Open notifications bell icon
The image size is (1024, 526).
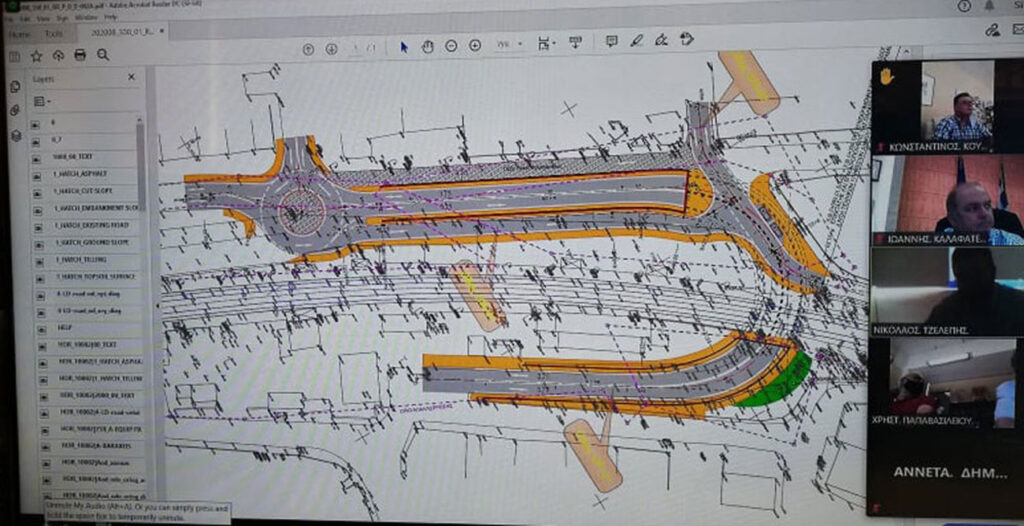989,5
